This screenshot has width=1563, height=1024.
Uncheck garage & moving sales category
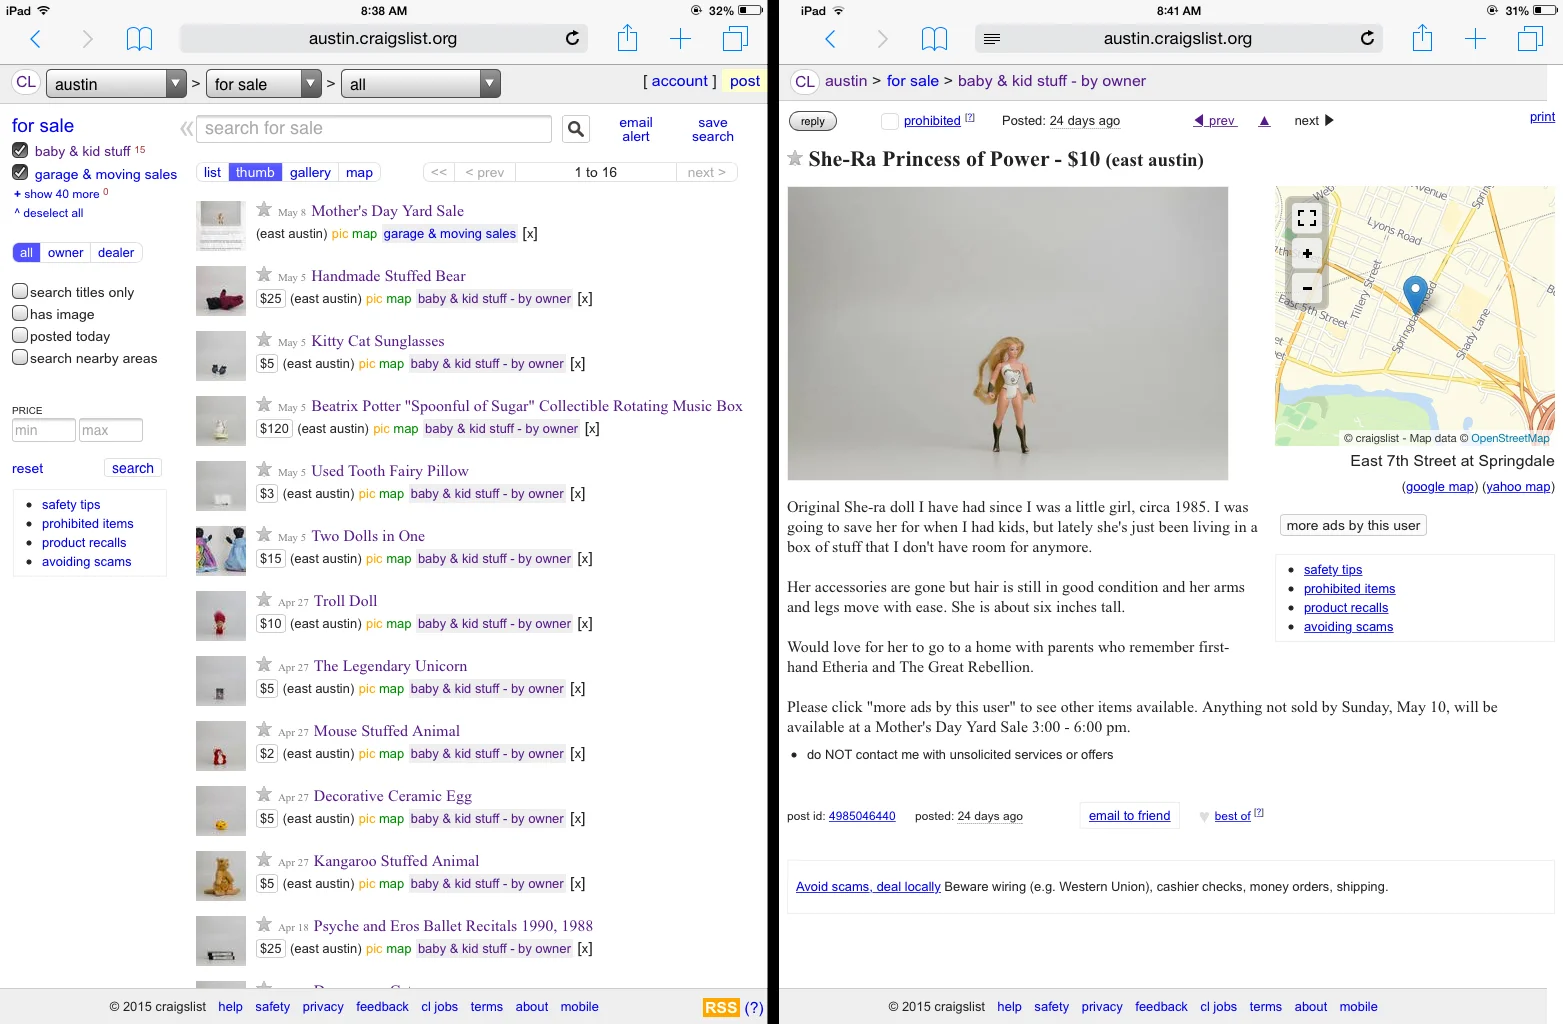(20, 172)
